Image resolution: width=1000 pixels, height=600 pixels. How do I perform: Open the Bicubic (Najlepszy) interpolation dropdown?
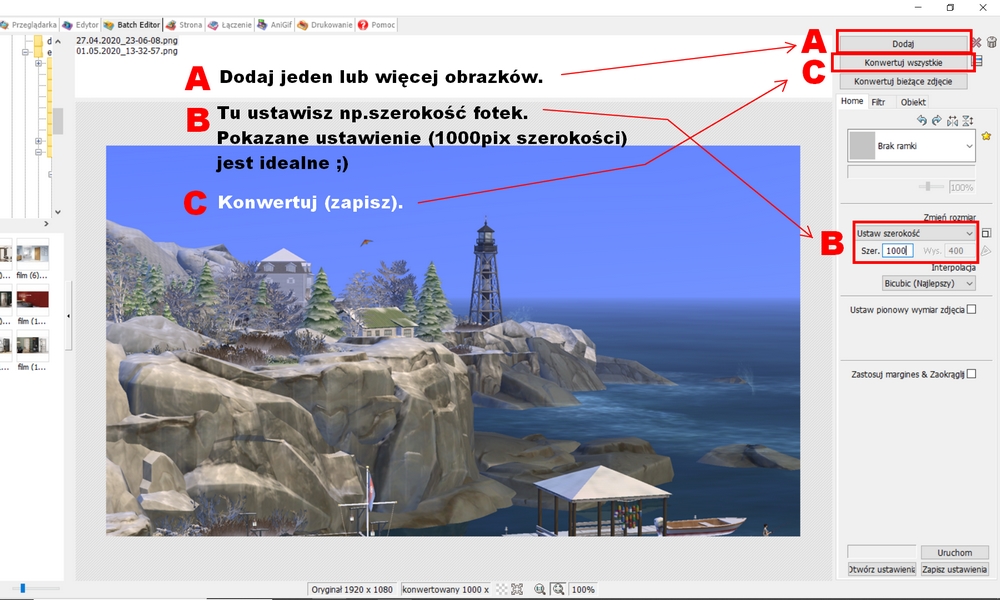929,283
